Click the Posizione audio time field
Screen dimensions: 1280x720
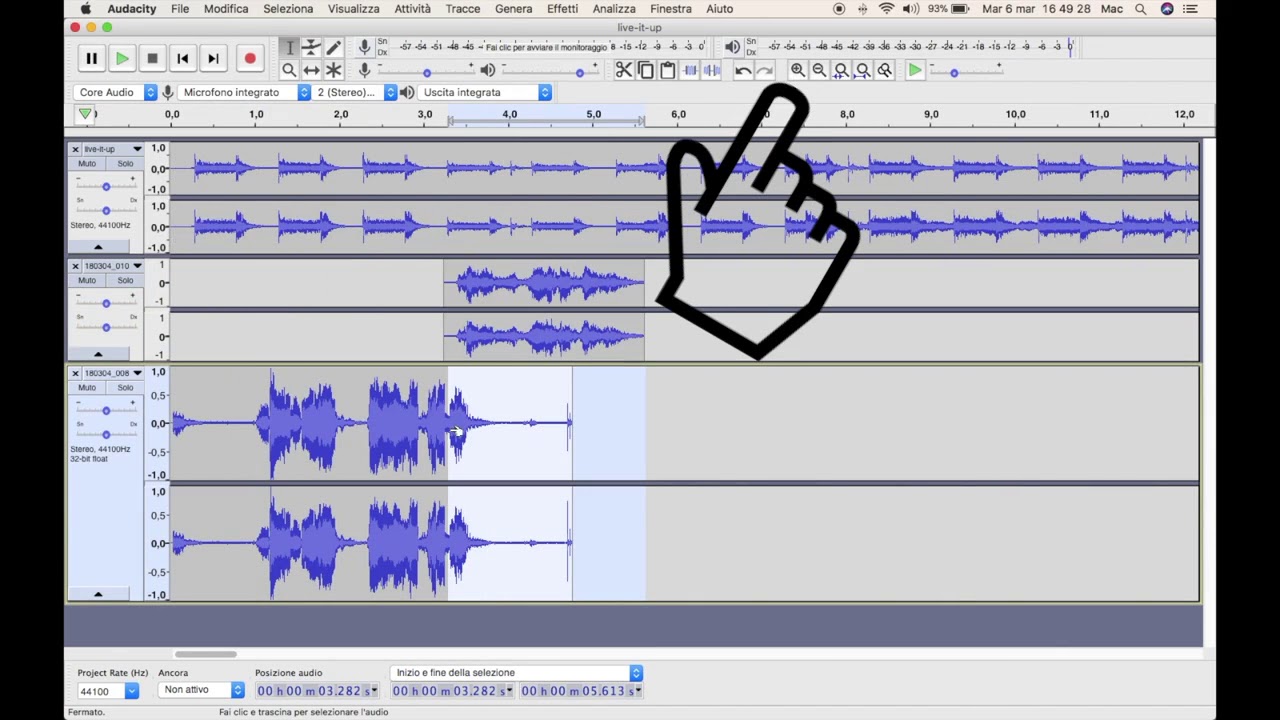pos(317,691)
